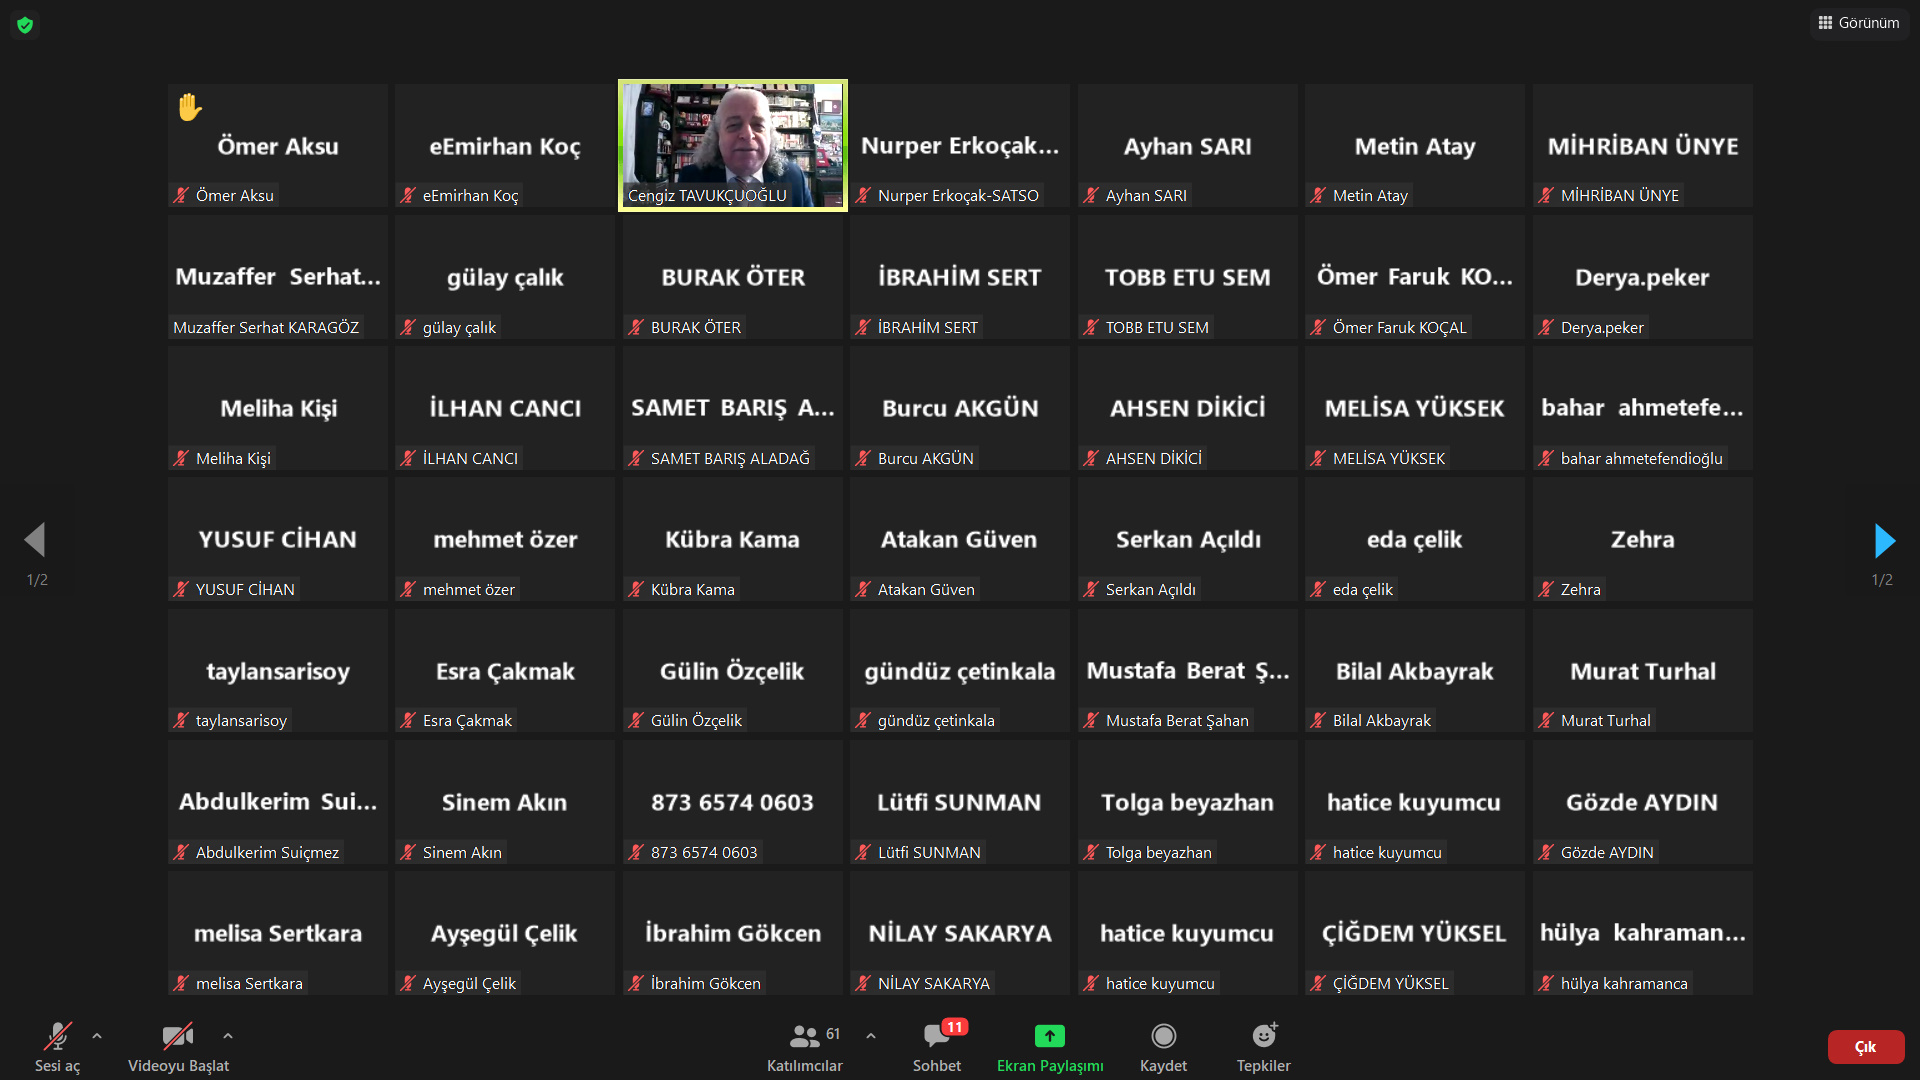
Task: Select the 873 6574 0603 participant tile
Action: pyautogui.click(x=732, y=802)
